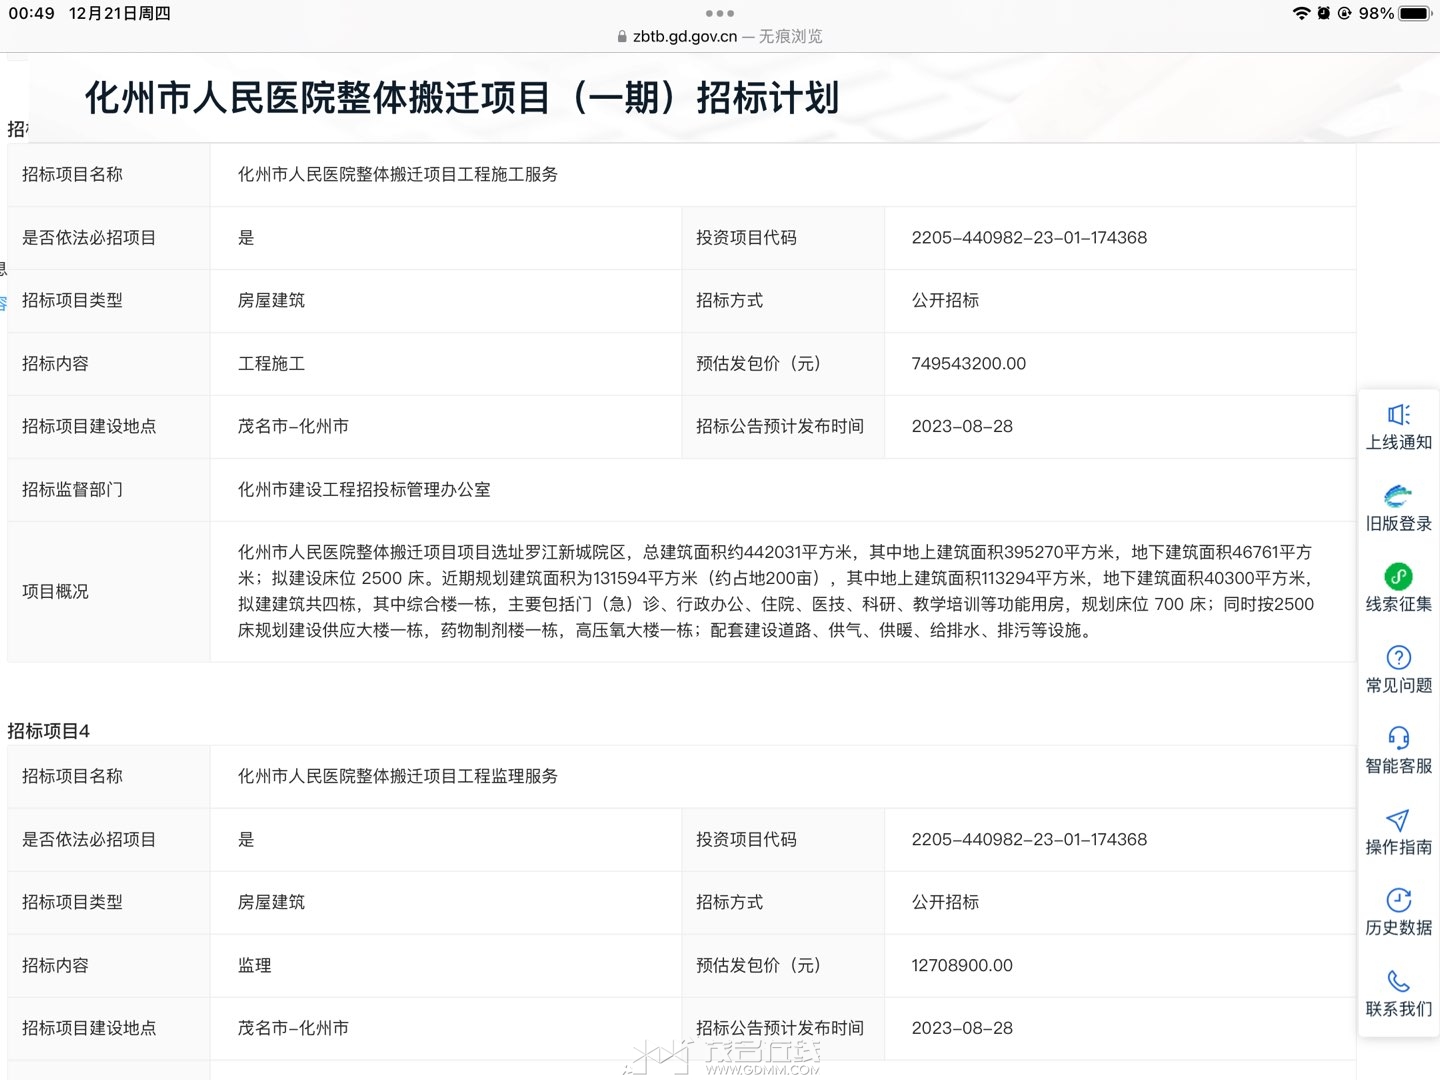Select the project overview paragraph text
Viewport: 1440px width, 1080px height.
776,591
